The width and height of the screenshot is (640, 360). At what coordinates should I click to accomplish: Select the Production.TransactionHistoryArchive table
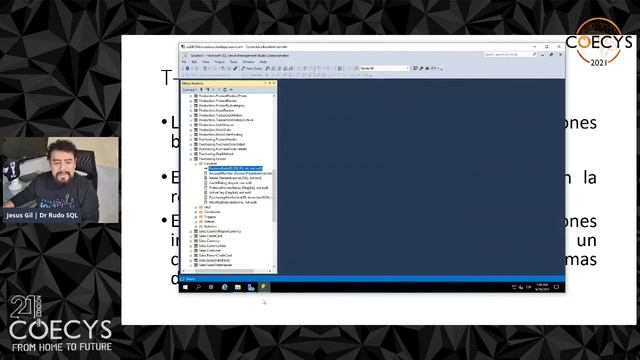[226, 120]
